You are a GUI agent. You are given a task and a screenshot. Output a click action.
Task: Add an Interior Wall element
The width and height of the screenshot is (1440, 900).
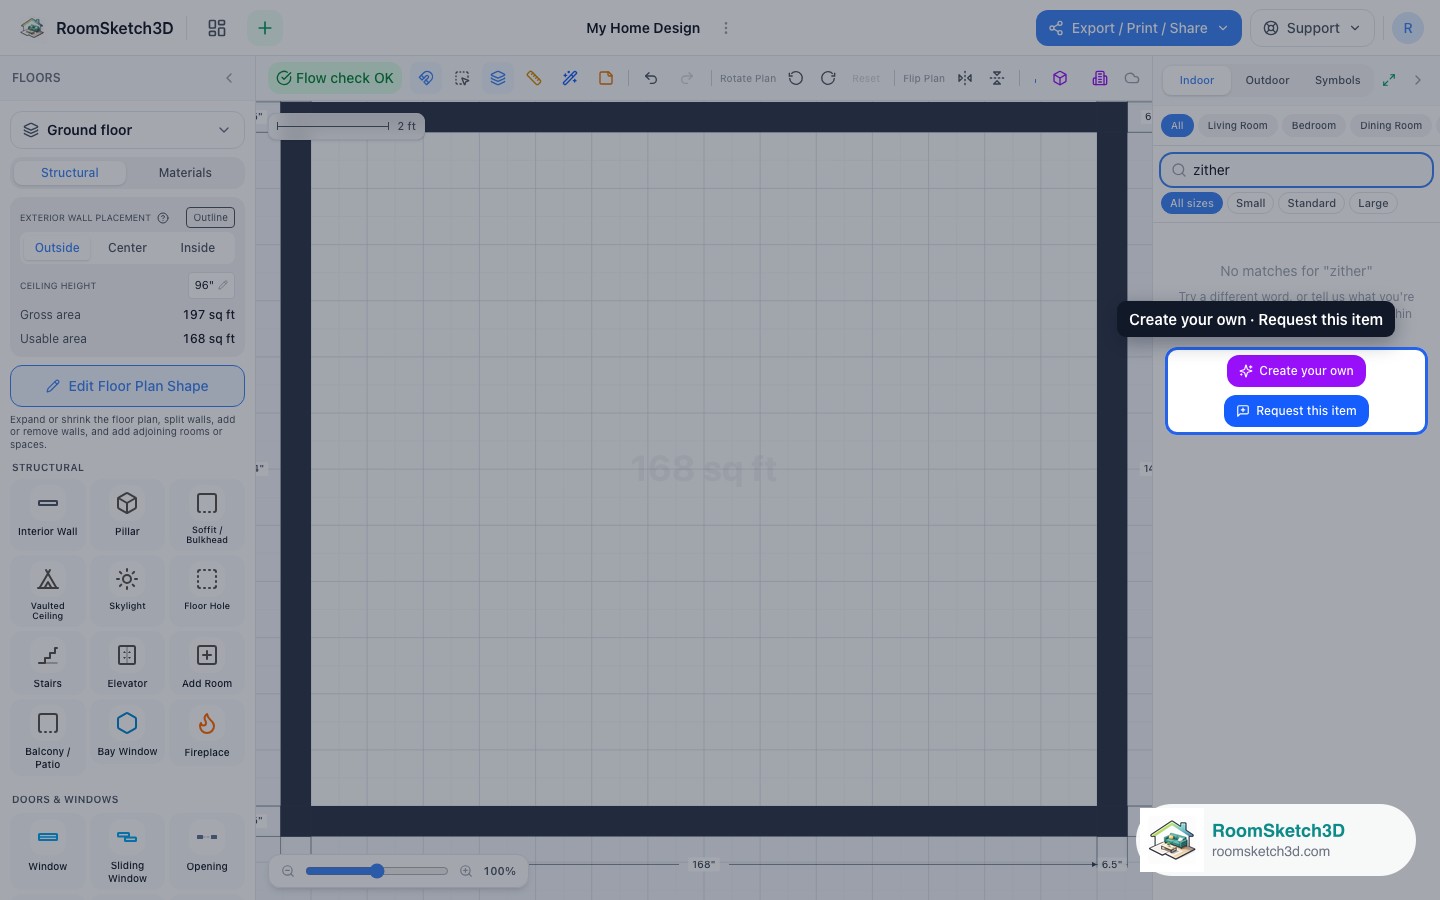[48, 514]
